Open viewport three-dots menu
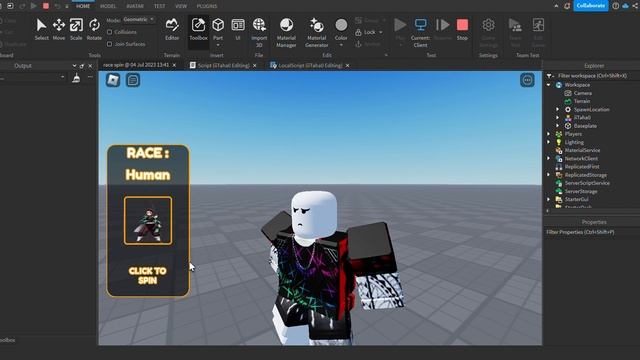 527,80
